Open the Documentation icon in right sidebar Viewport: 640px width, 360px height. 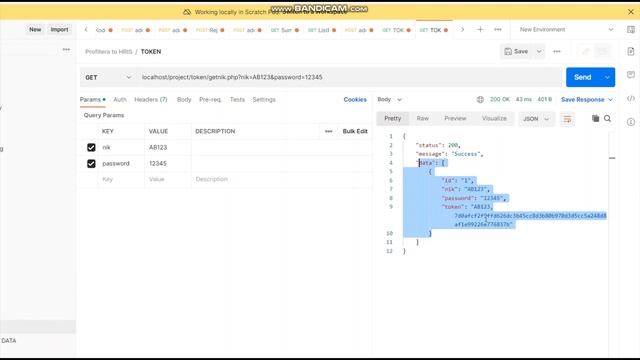tap(631, 51)
